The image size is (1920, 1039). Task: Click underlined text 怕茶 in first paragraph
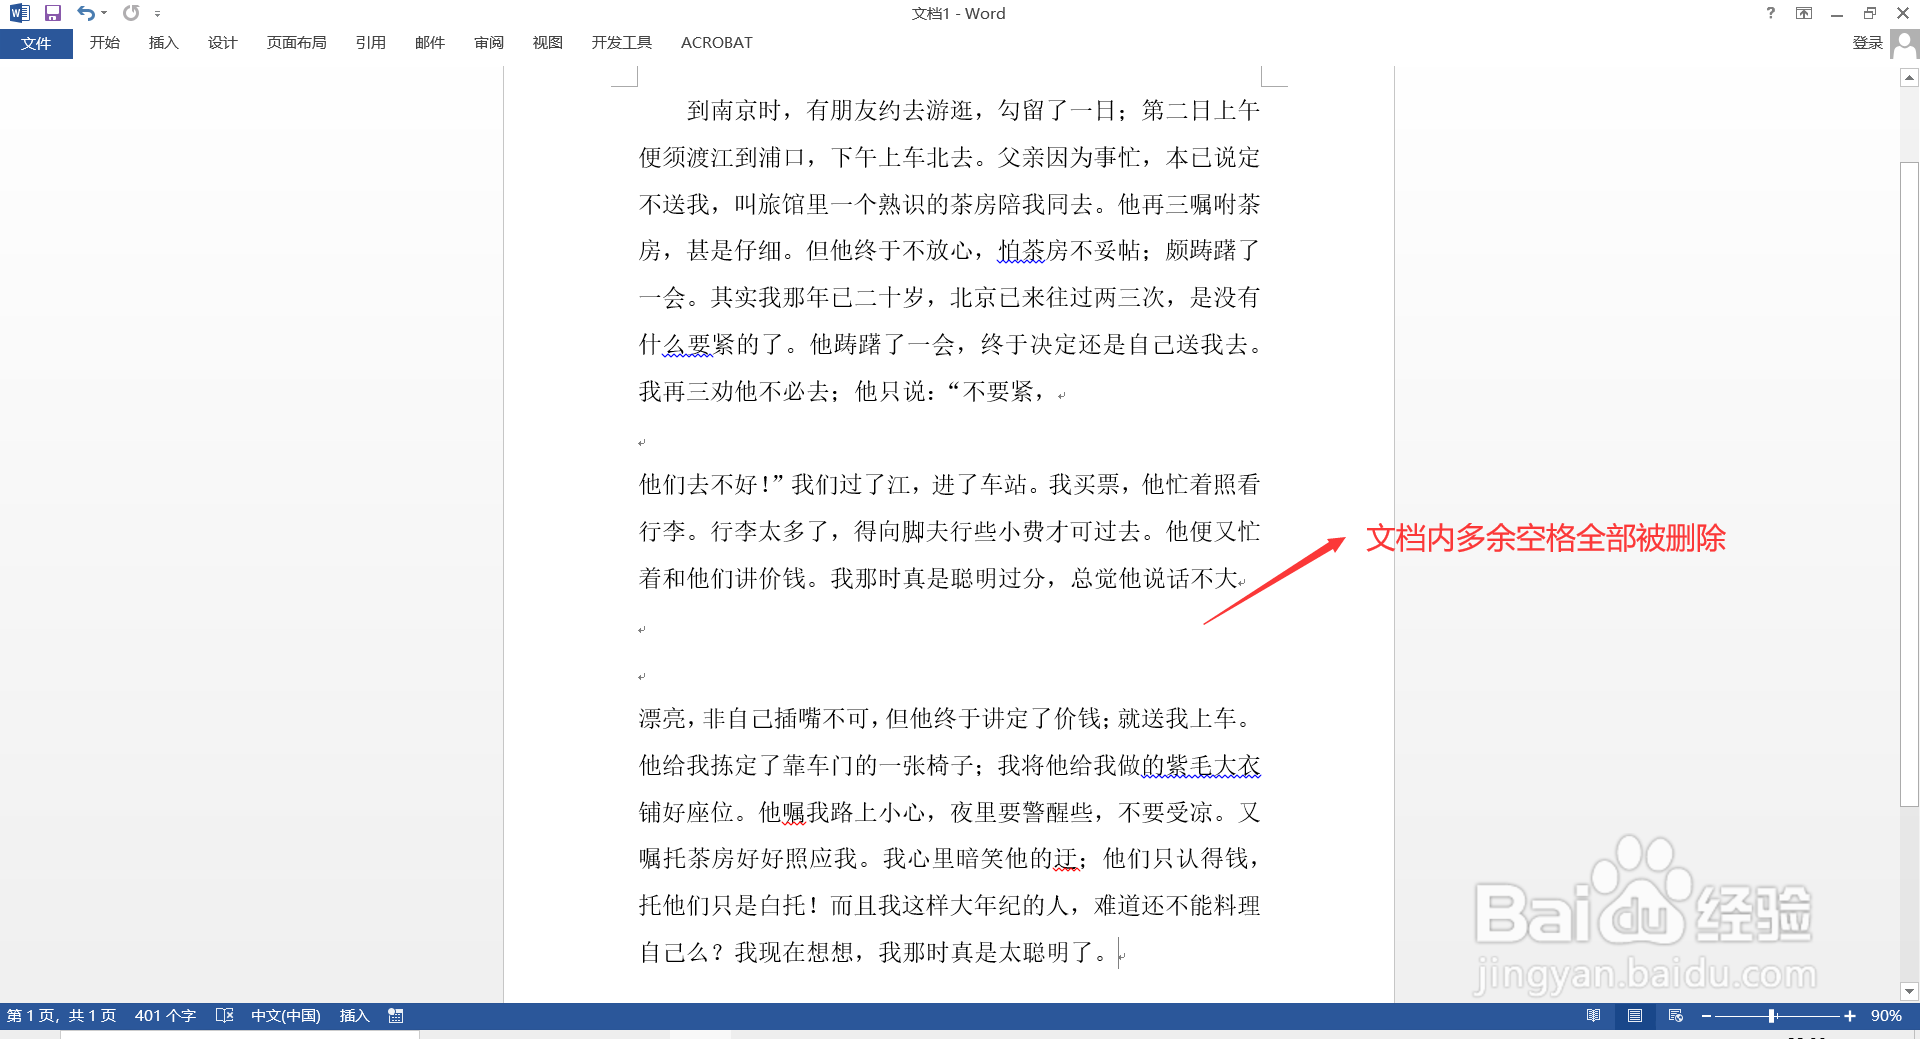[x=1021, y=251]
